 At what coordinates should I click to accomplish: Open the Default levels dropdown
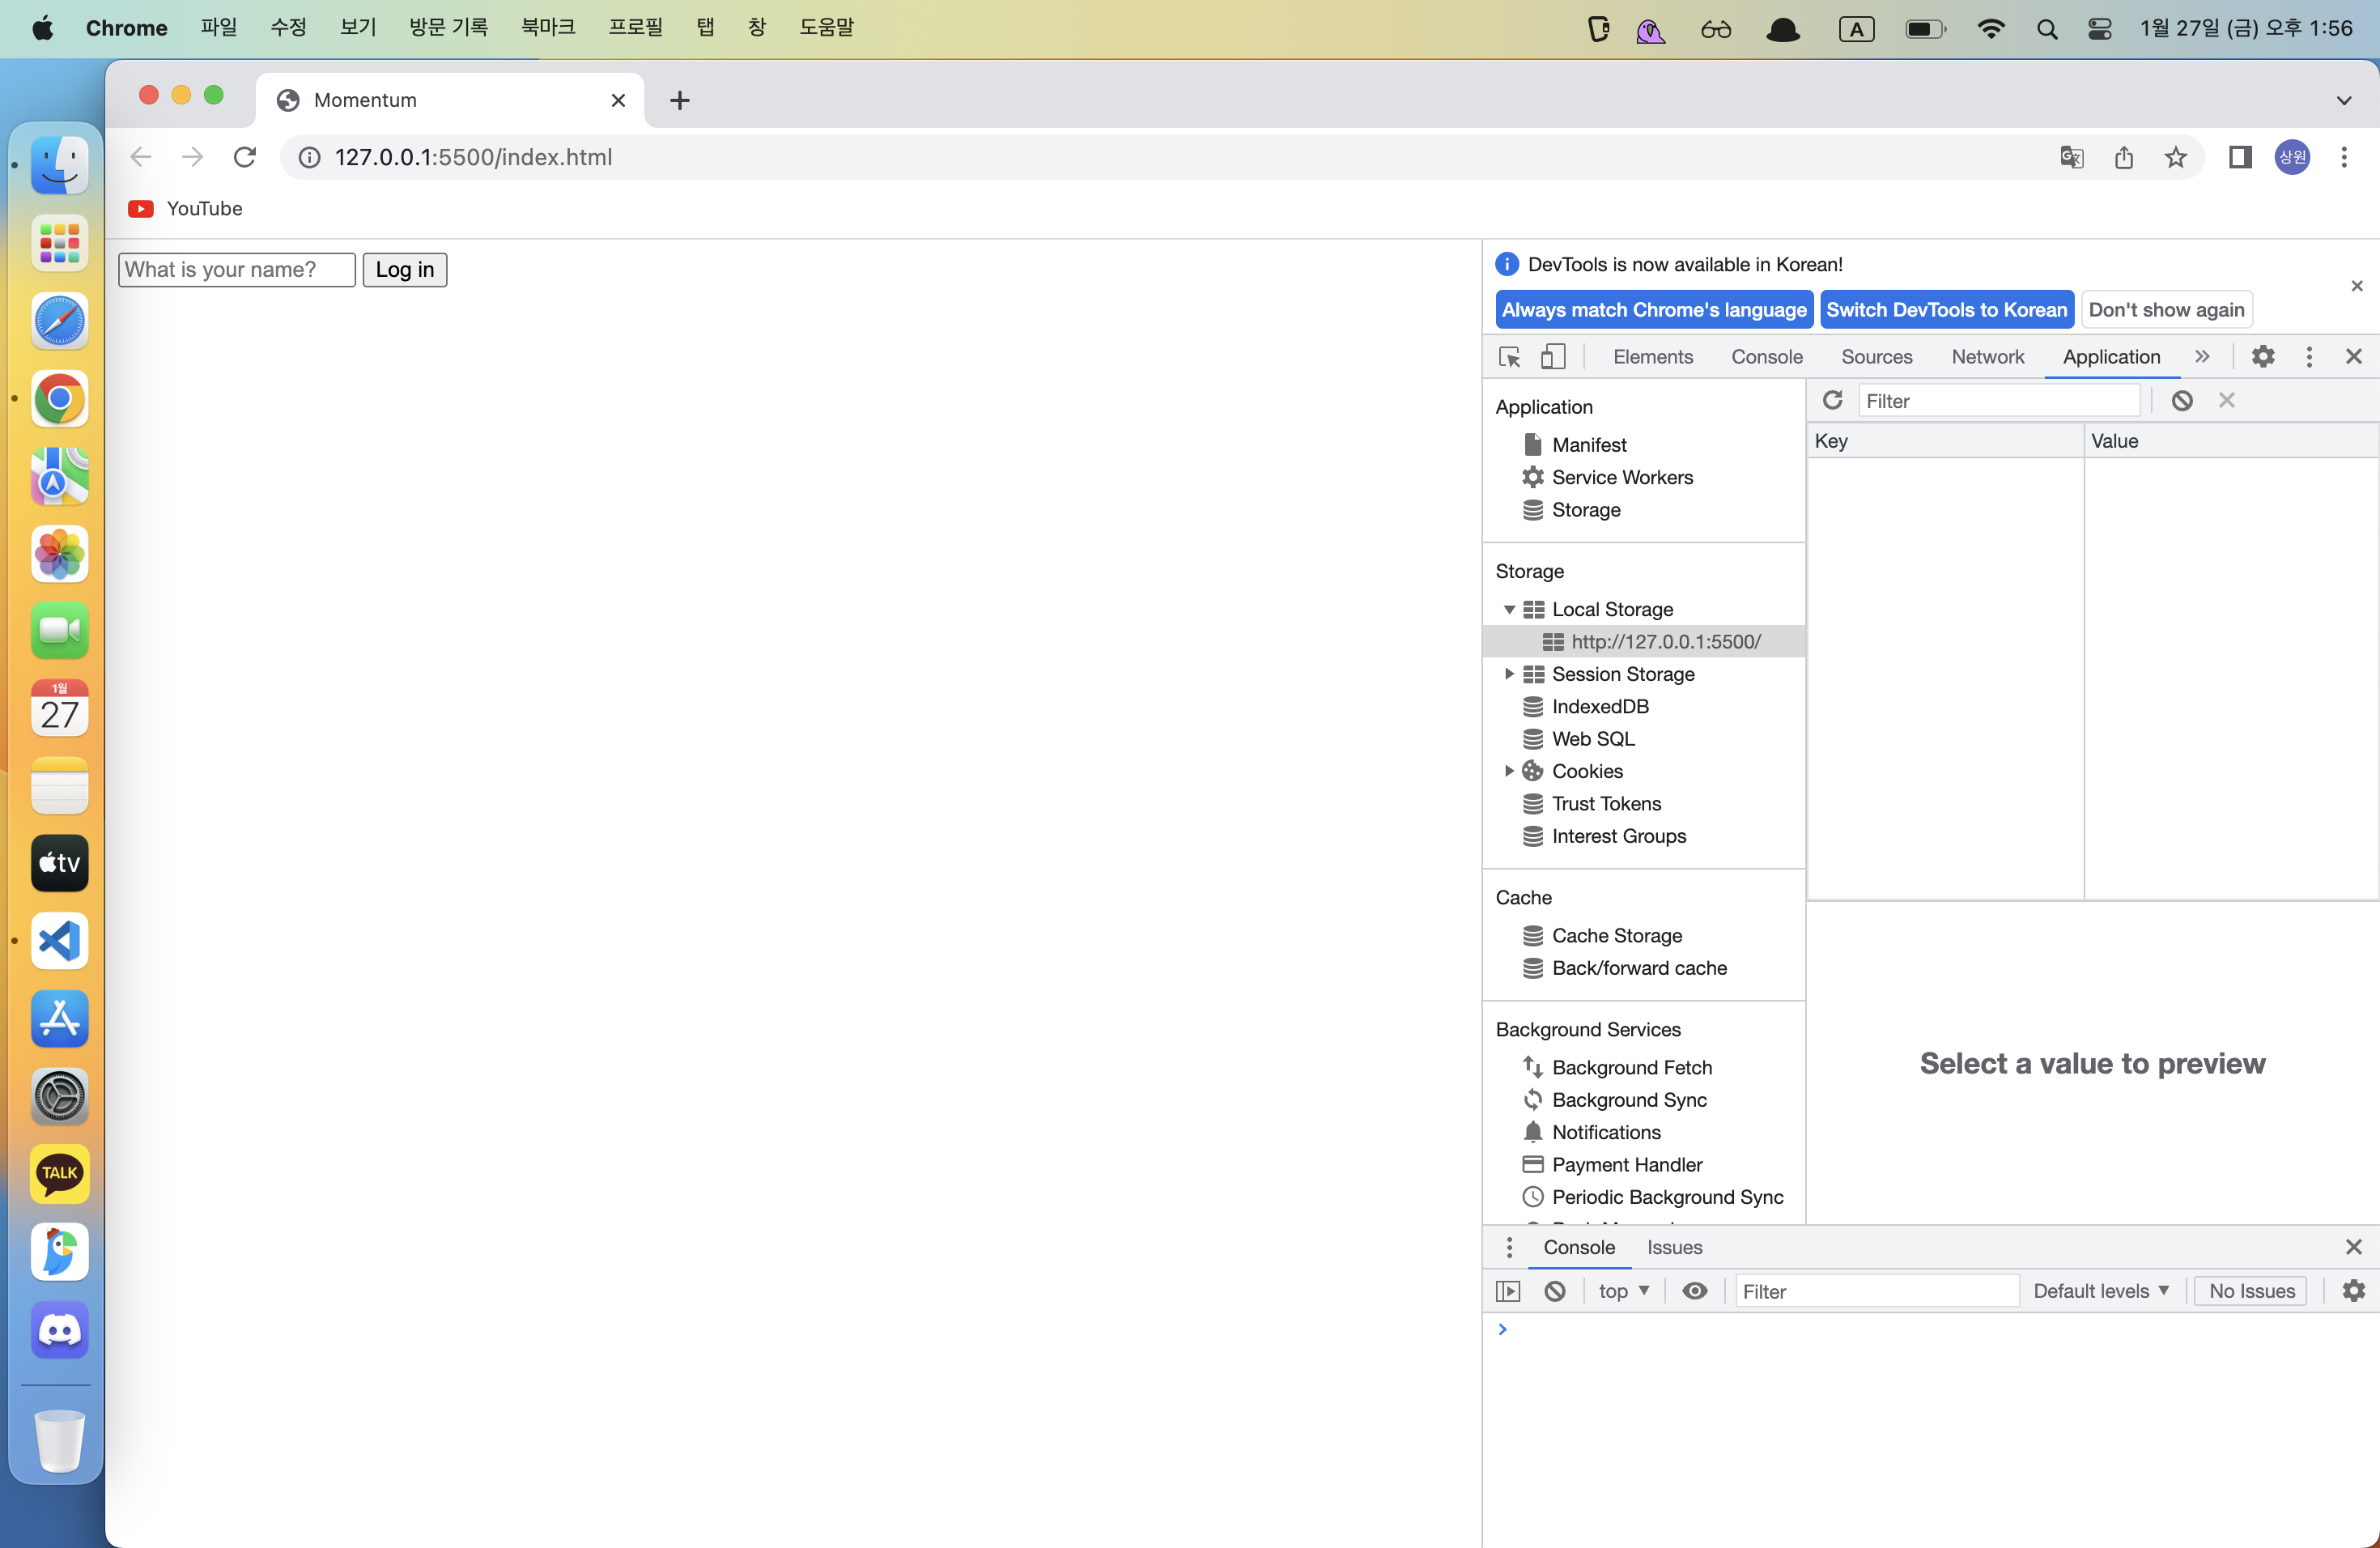click(2100, 1291)
